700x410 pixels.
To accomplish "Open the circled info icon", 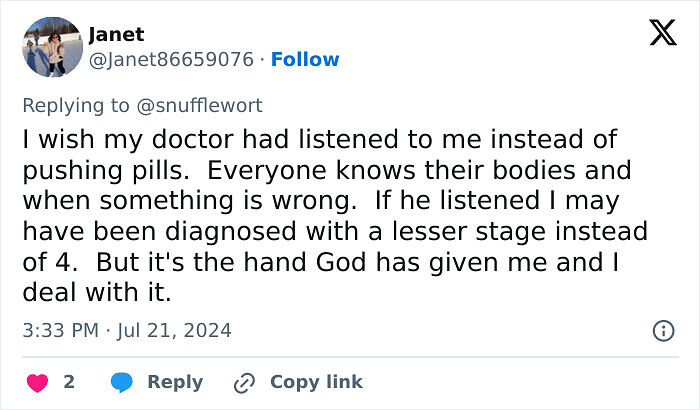I will (x=662, y=329).
